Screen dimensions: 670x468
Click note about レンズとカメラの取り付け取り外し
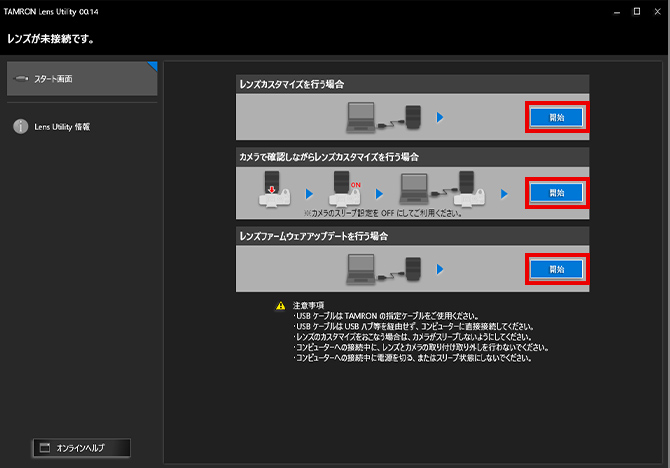(421, 347)
